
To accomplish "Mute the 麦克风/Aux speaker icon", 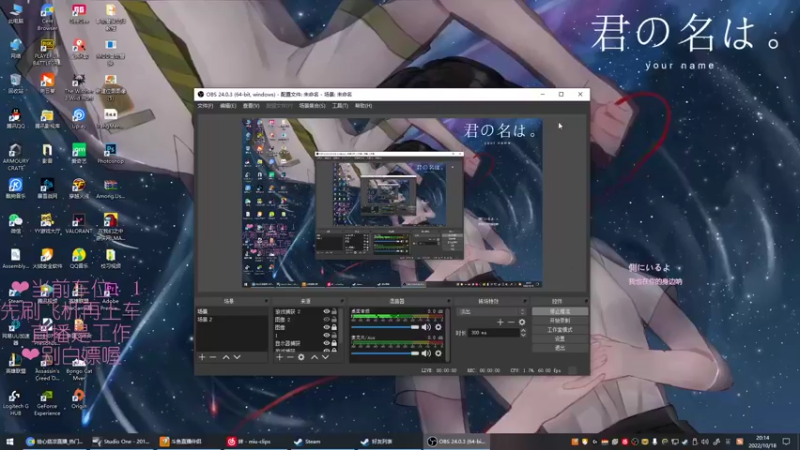I will coord(426,353).
